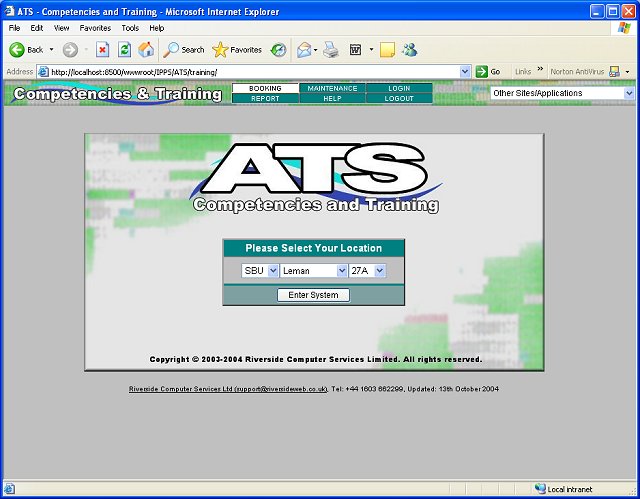Open the History icon in toolbar
Image resolution: width=640 pixels, height=499 pixels.
click(279, 50)
